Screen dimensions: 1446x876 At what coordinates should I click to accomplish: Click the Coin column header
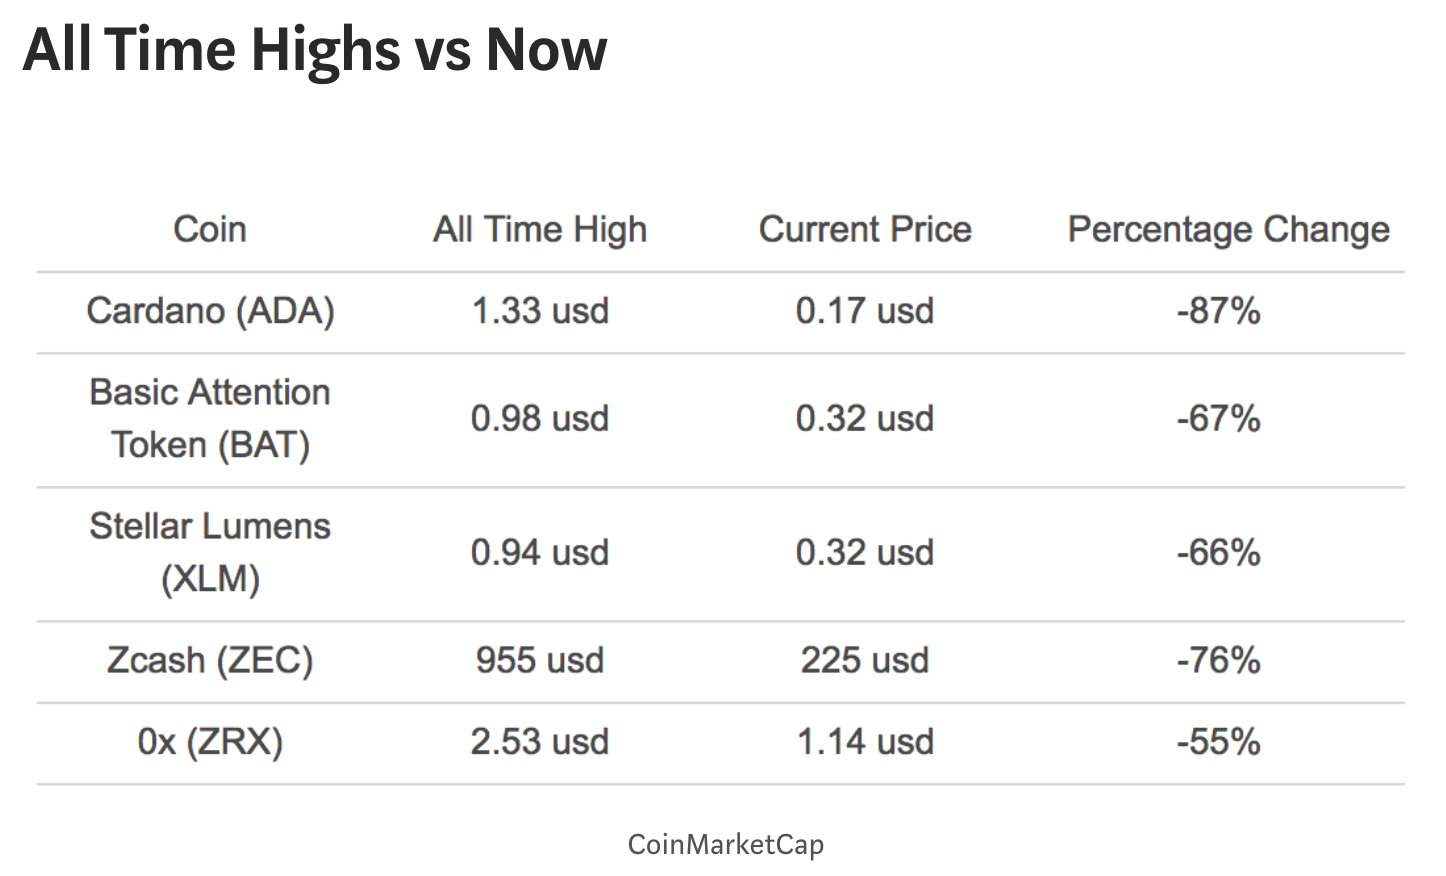tap(210, 229)
